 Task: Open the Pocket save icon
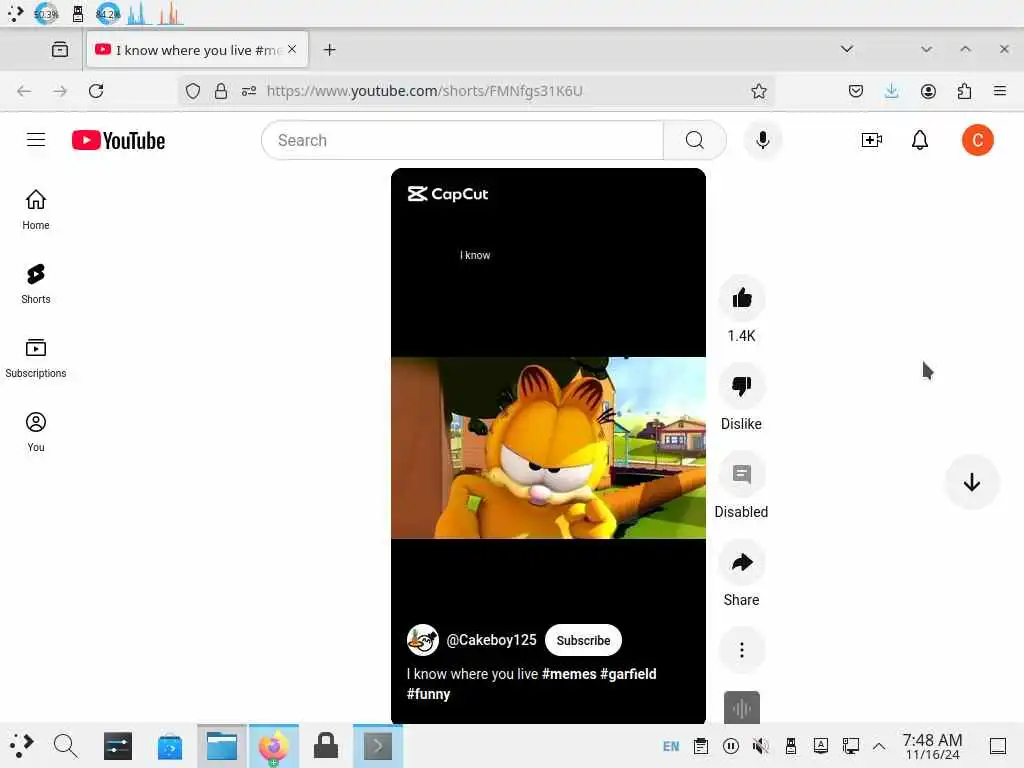pos(856,91)
